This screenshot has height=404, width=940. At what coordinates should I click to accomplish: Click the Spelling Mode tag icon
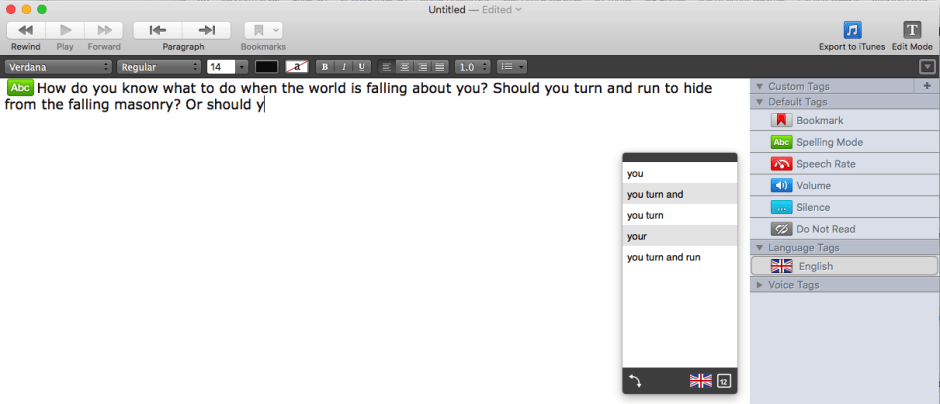coord(782,142)
